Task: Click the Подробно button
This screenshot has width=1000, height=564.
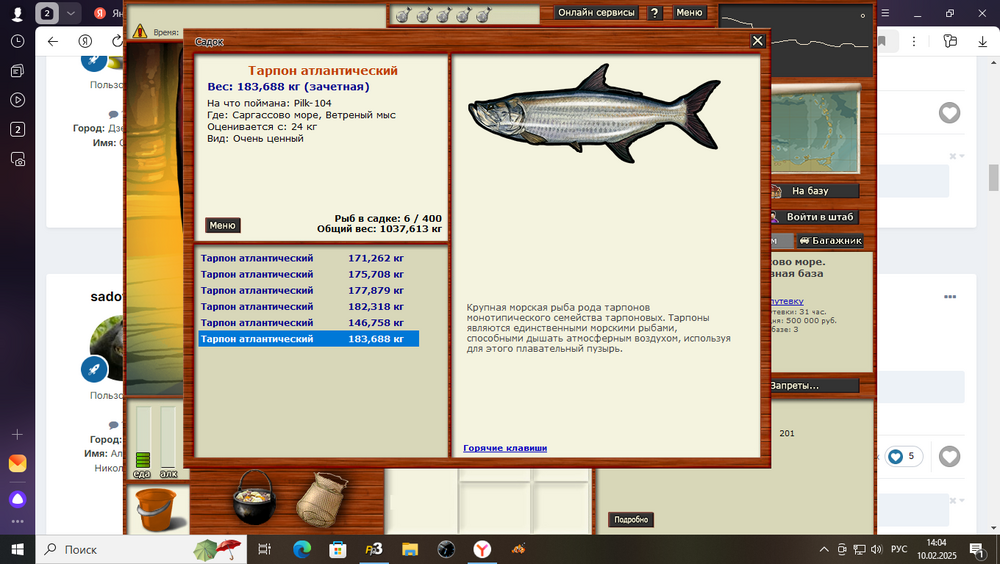Action: tap(630, 520)
